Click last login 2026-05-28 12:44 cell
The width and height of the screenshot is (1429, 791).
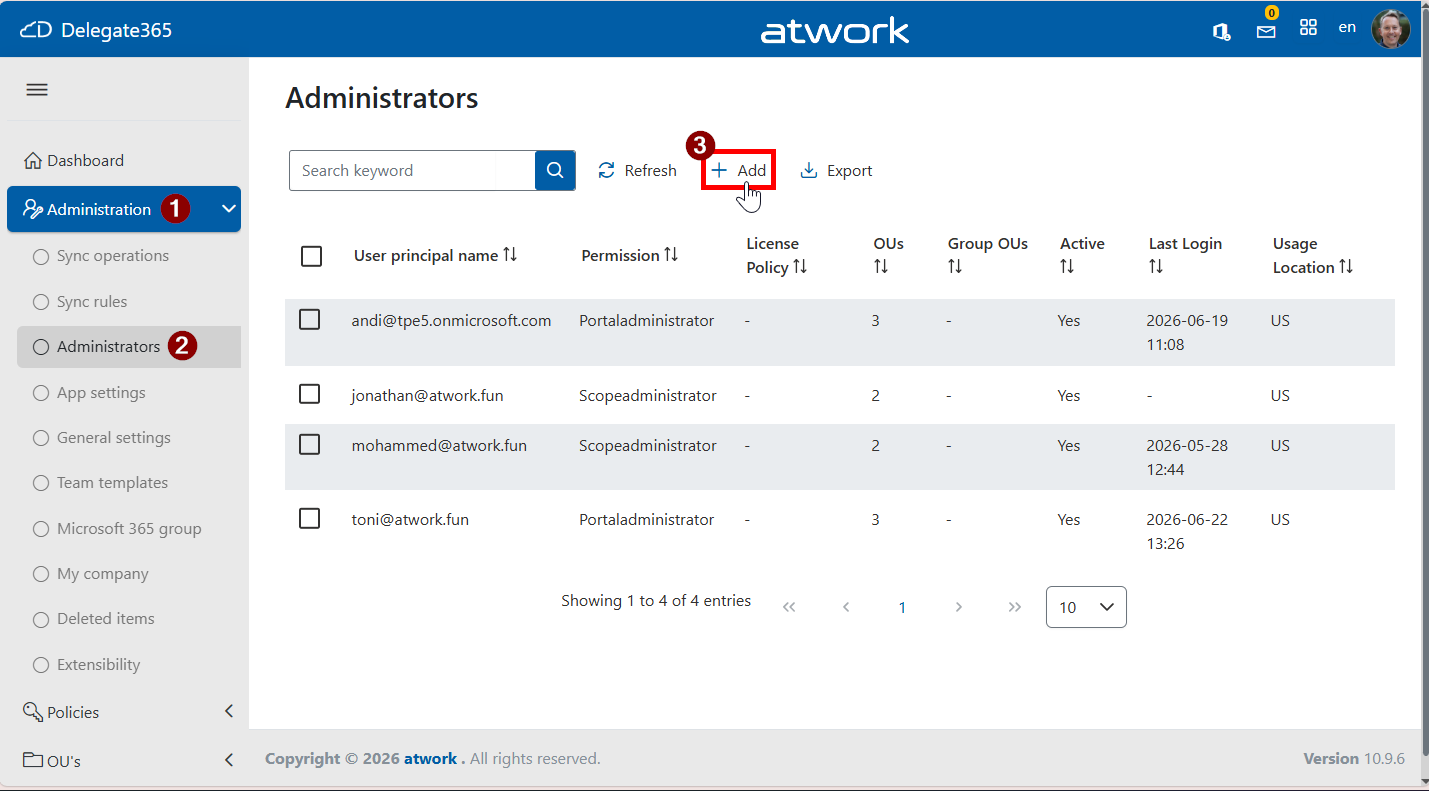point(1187,457)
